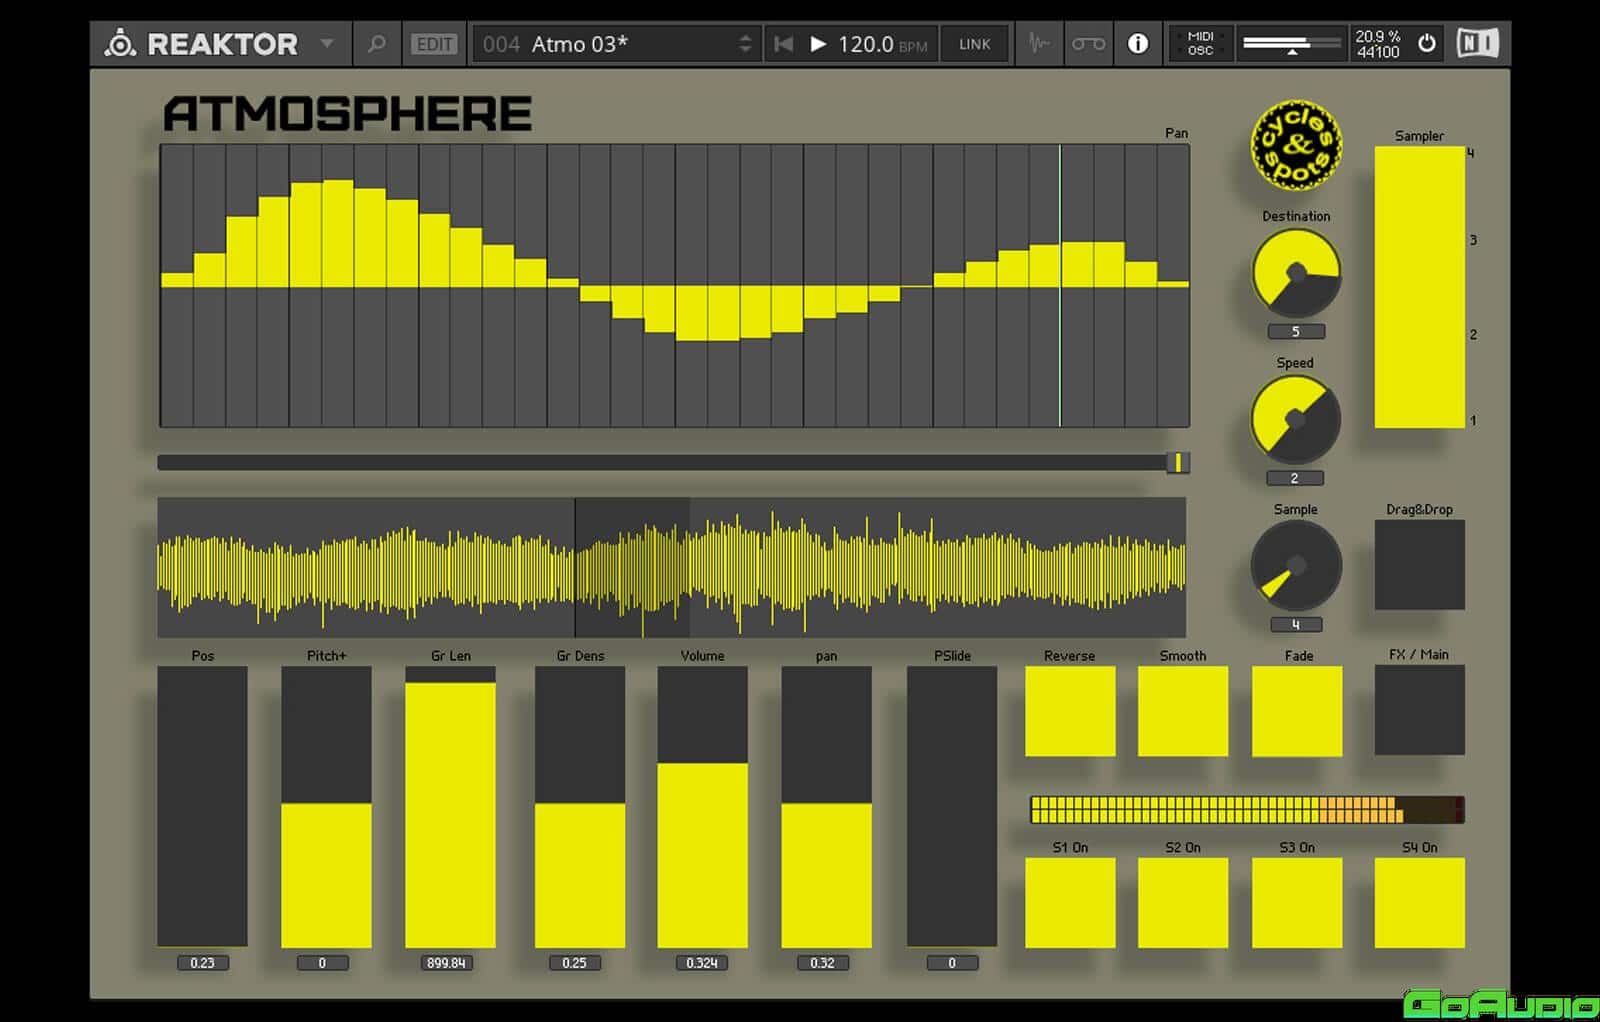
Task: Click inside the sample waveform display
Action: tap(672, 567)
